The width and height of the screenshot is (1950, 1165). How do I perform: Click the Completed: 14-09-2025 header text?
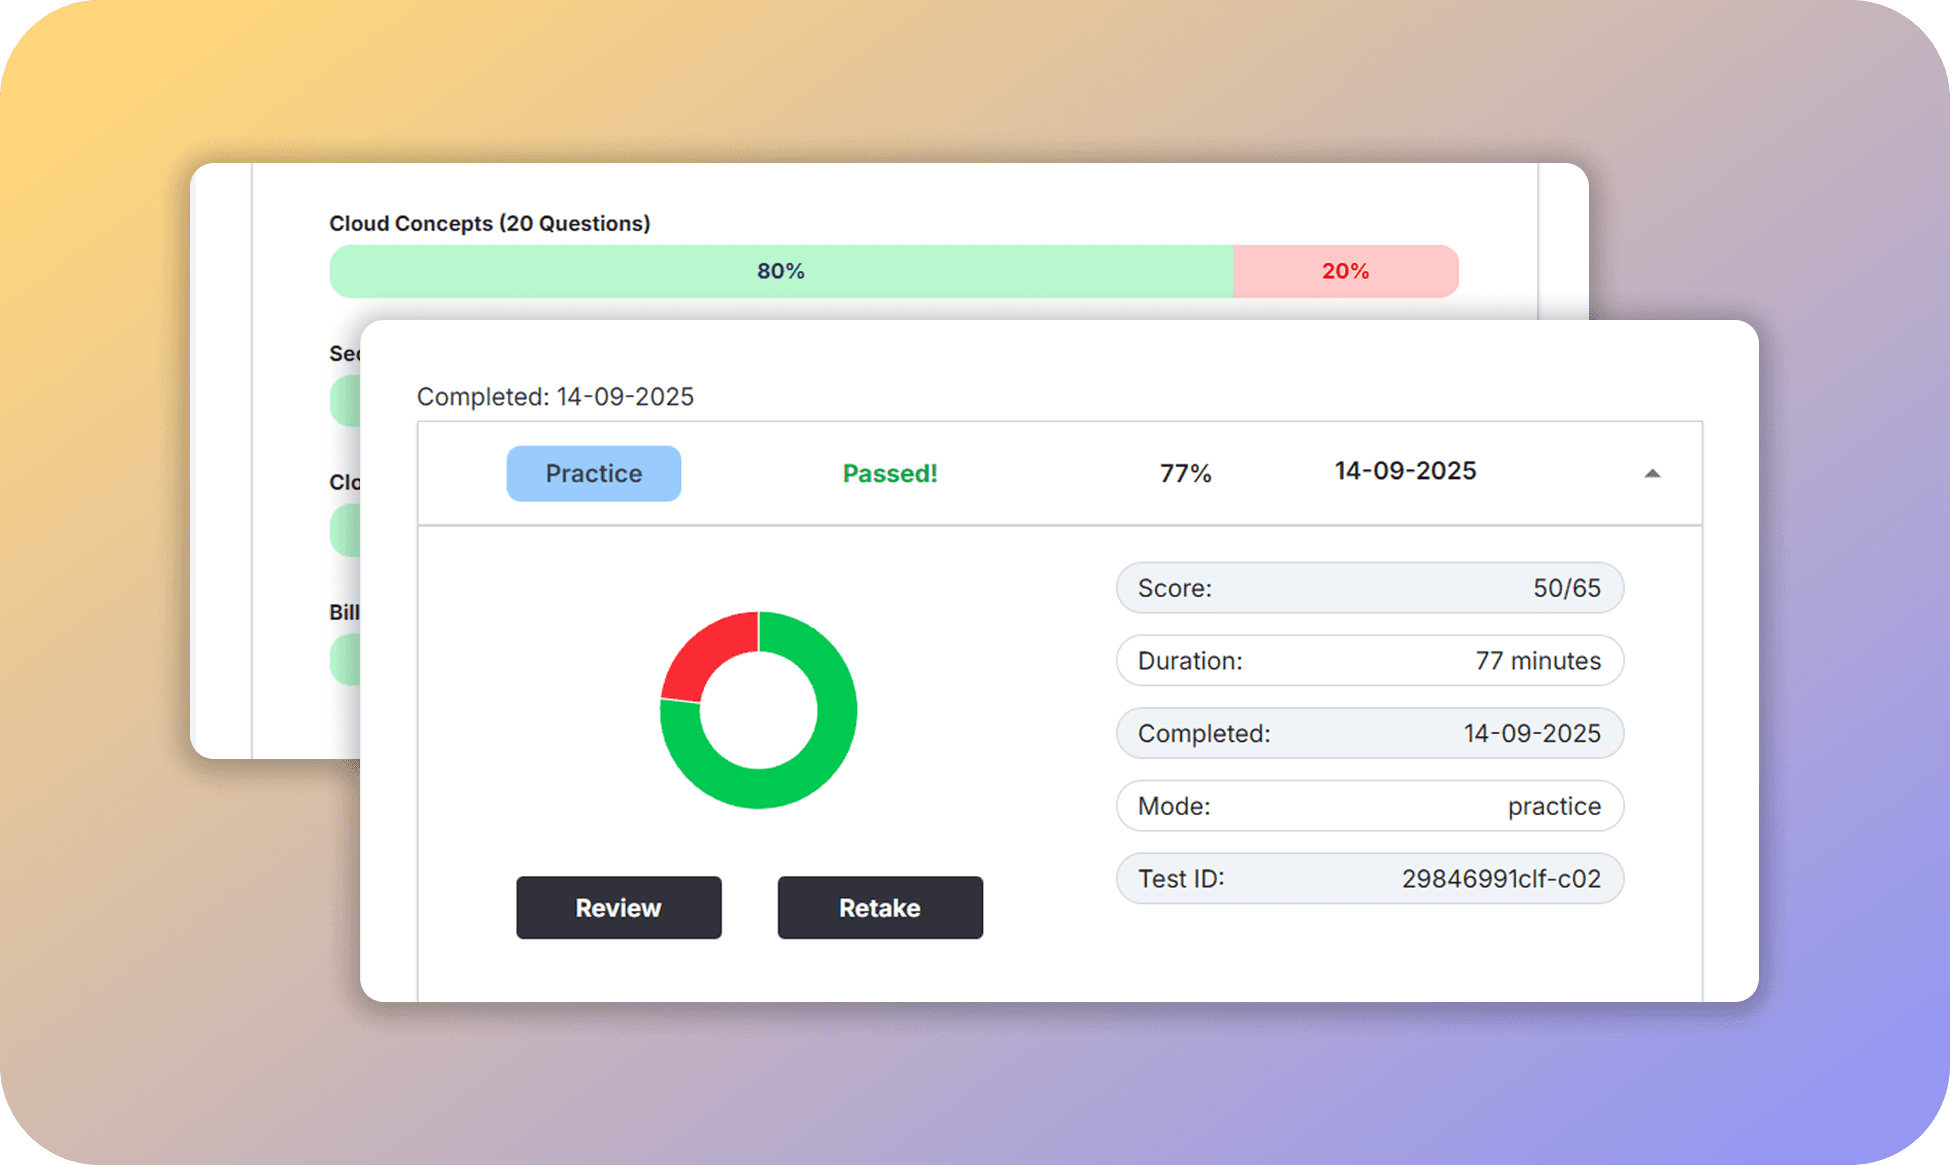(554, 397)
